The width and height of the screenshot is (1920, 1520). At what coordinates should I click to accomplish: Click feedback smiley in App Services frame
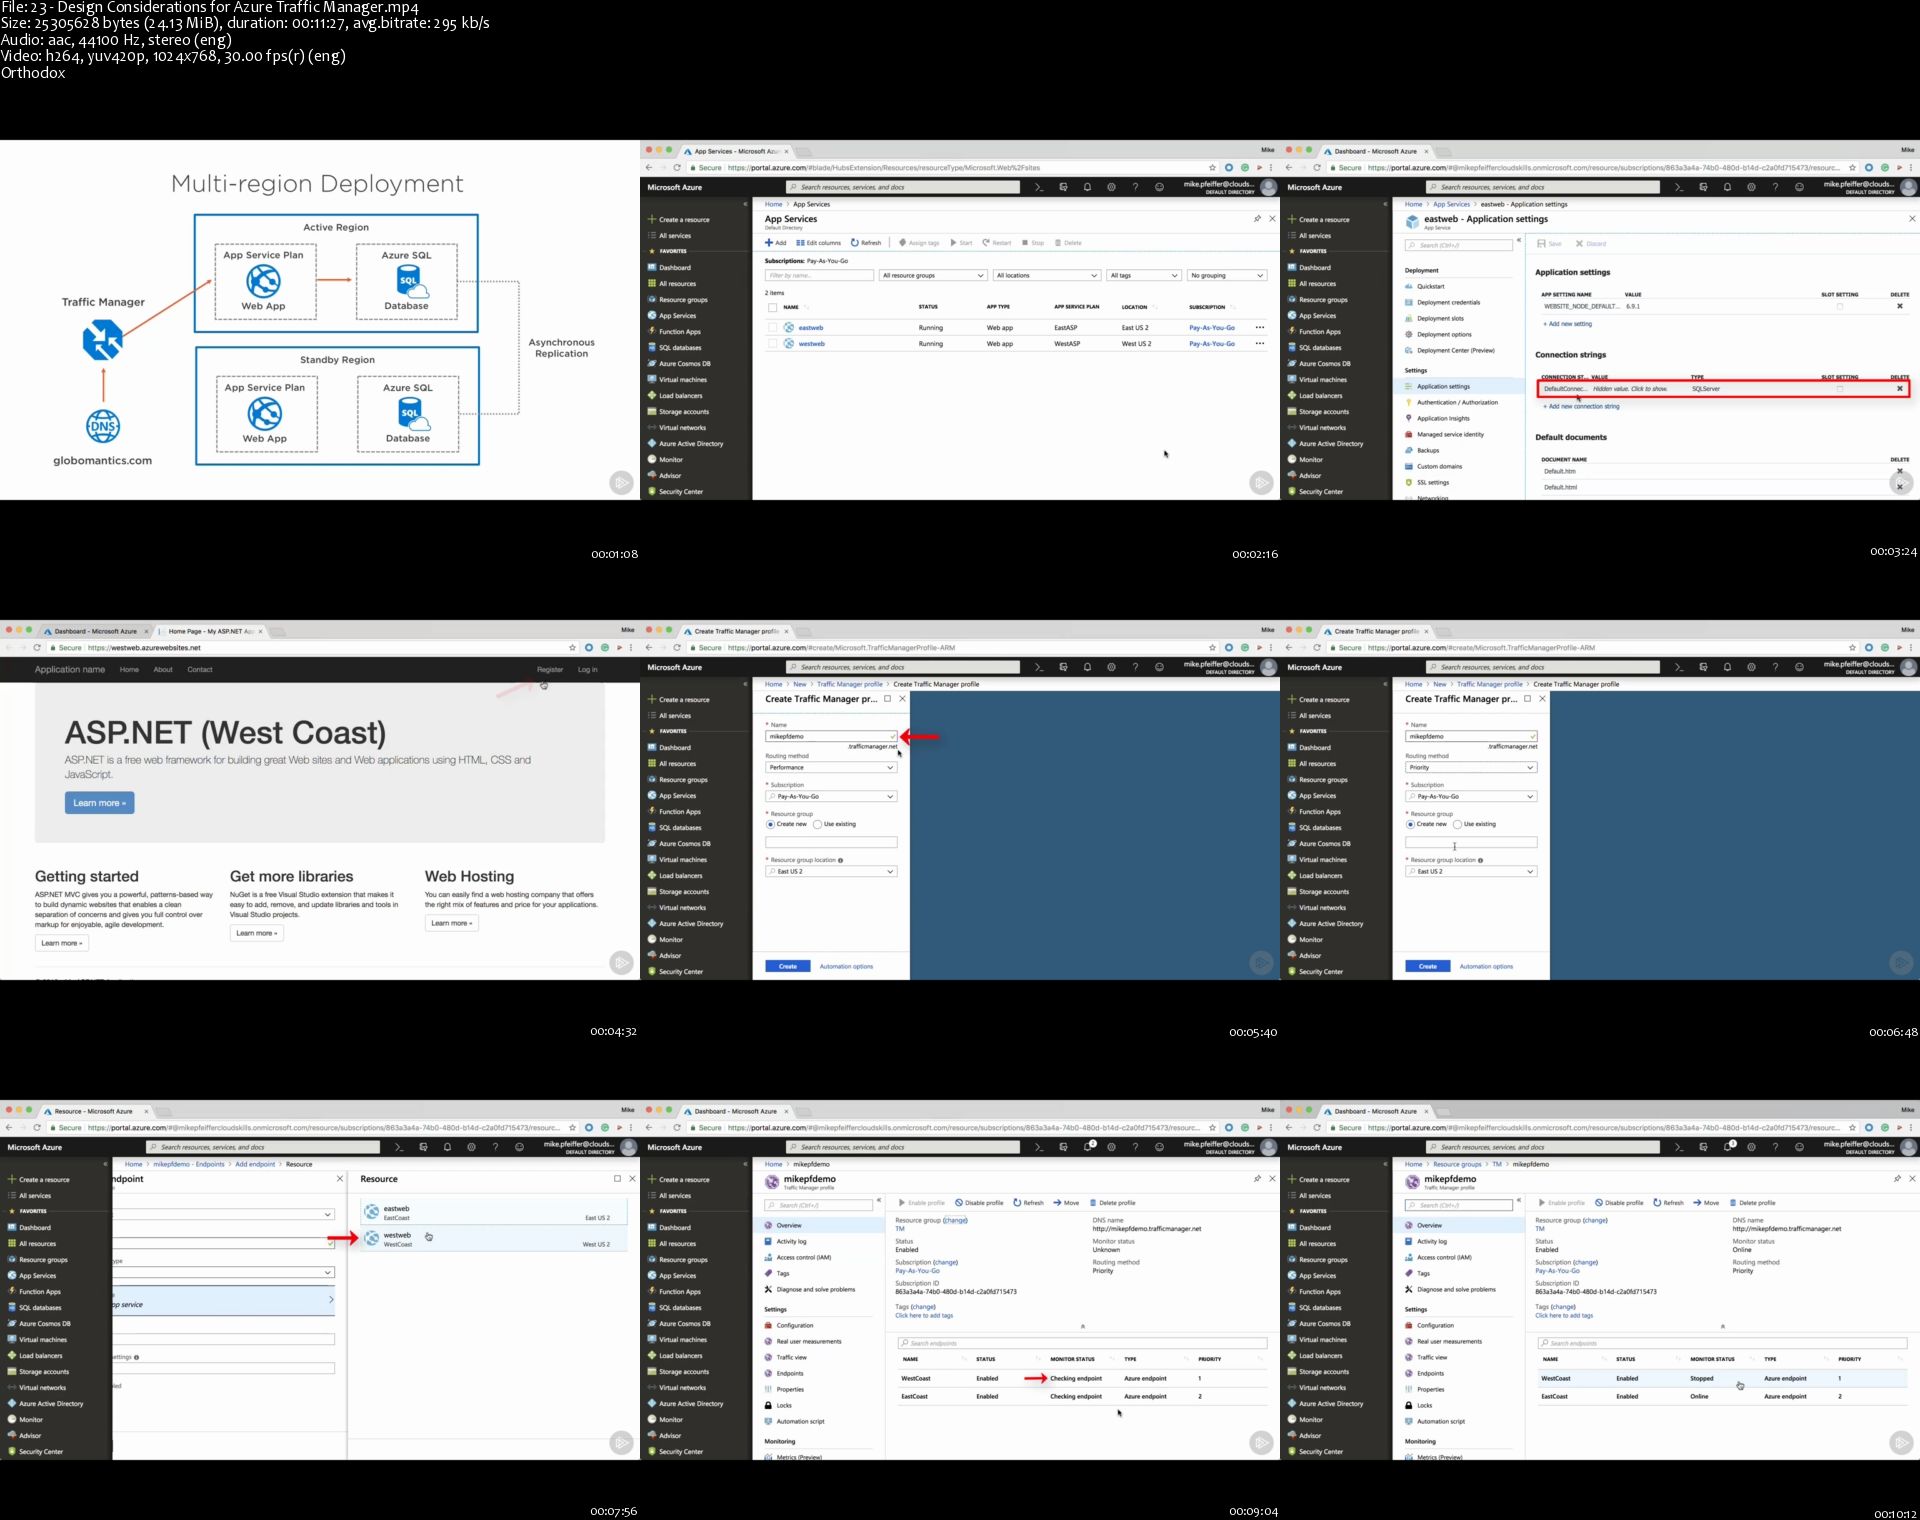(x=1159, y=187)
